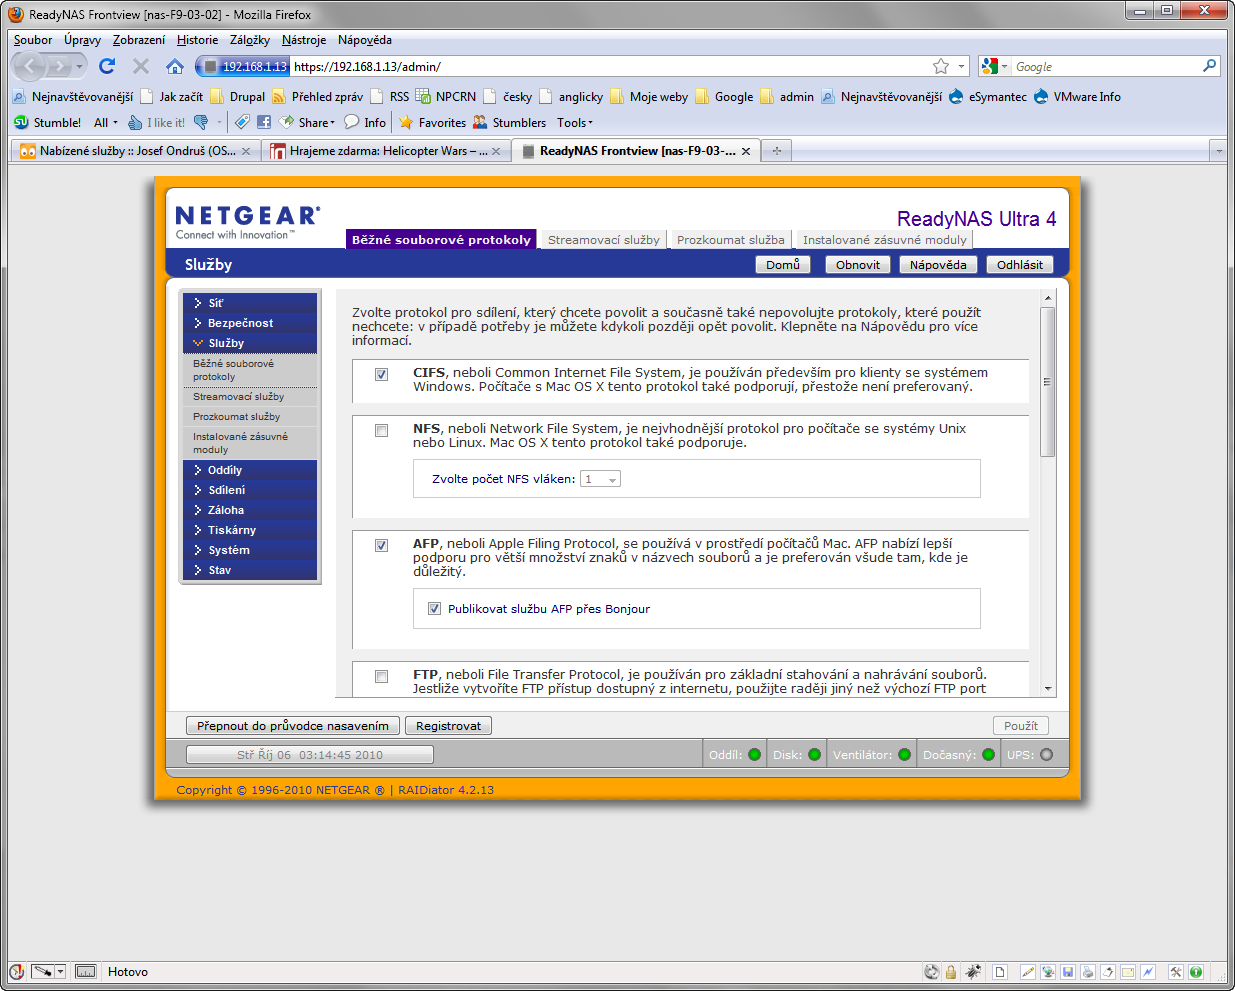Click the Nápověda button
The image size is (1235, 991).
pos(938,265)
